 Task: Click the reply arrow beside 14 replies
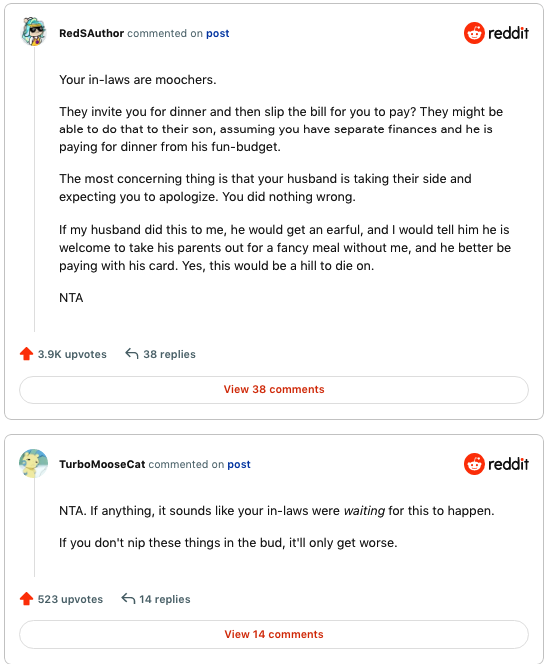click(x=128, y=598)
